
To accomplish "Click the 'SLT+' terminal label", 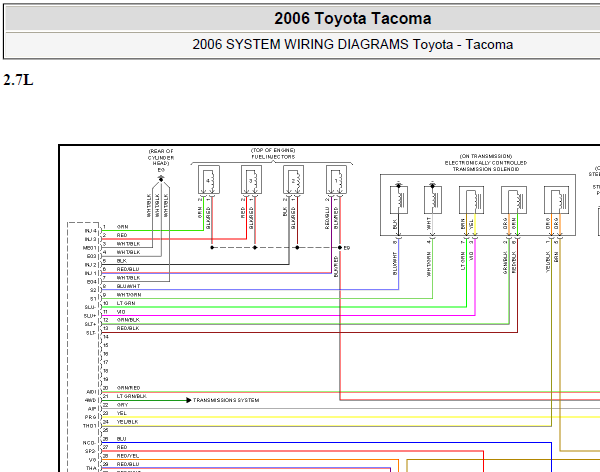I will (91, 325).
